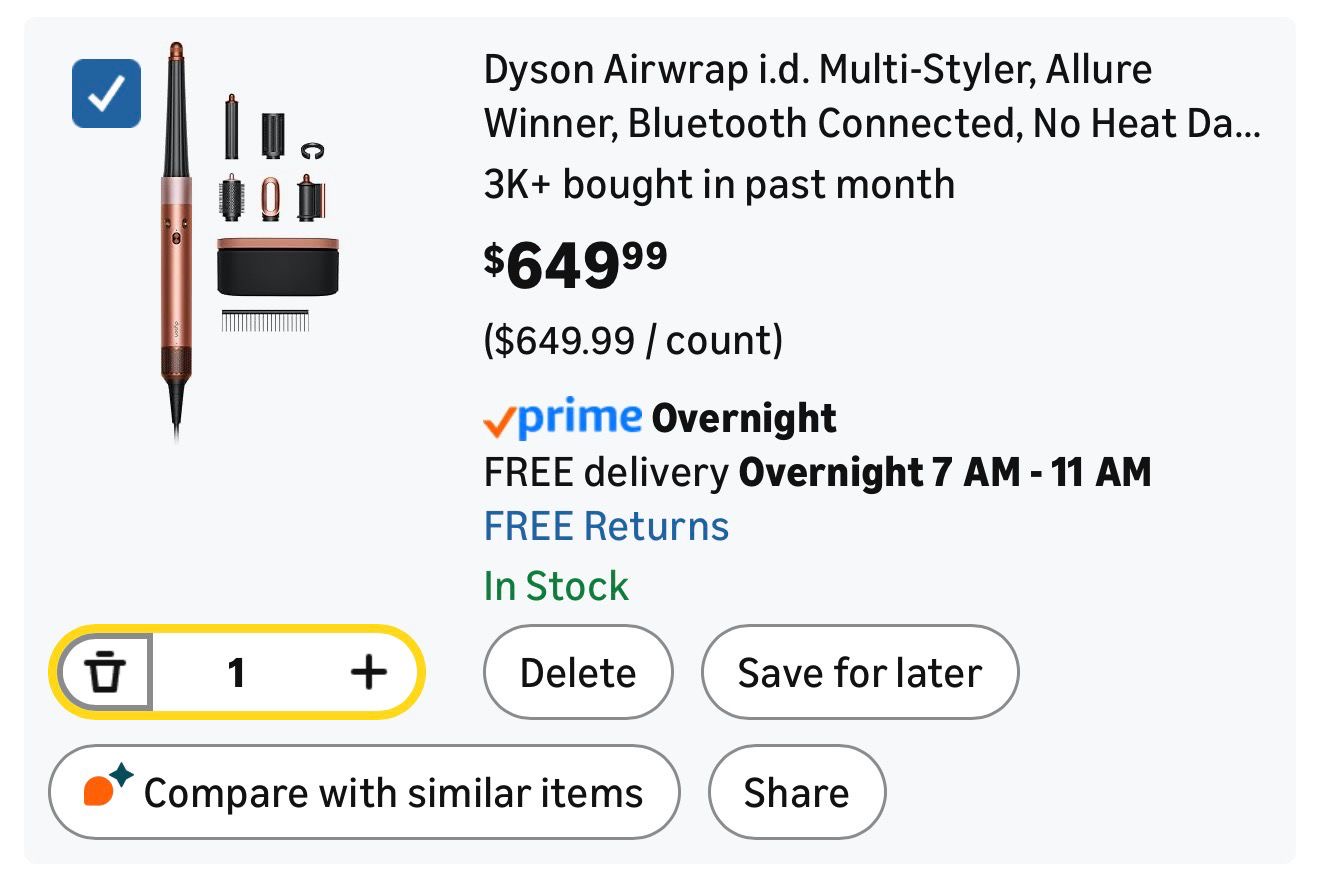Share the Dyson Airwrap item
Image resolution: width=1320 pixels, height=877 pixels.
(x=796, y=792)
